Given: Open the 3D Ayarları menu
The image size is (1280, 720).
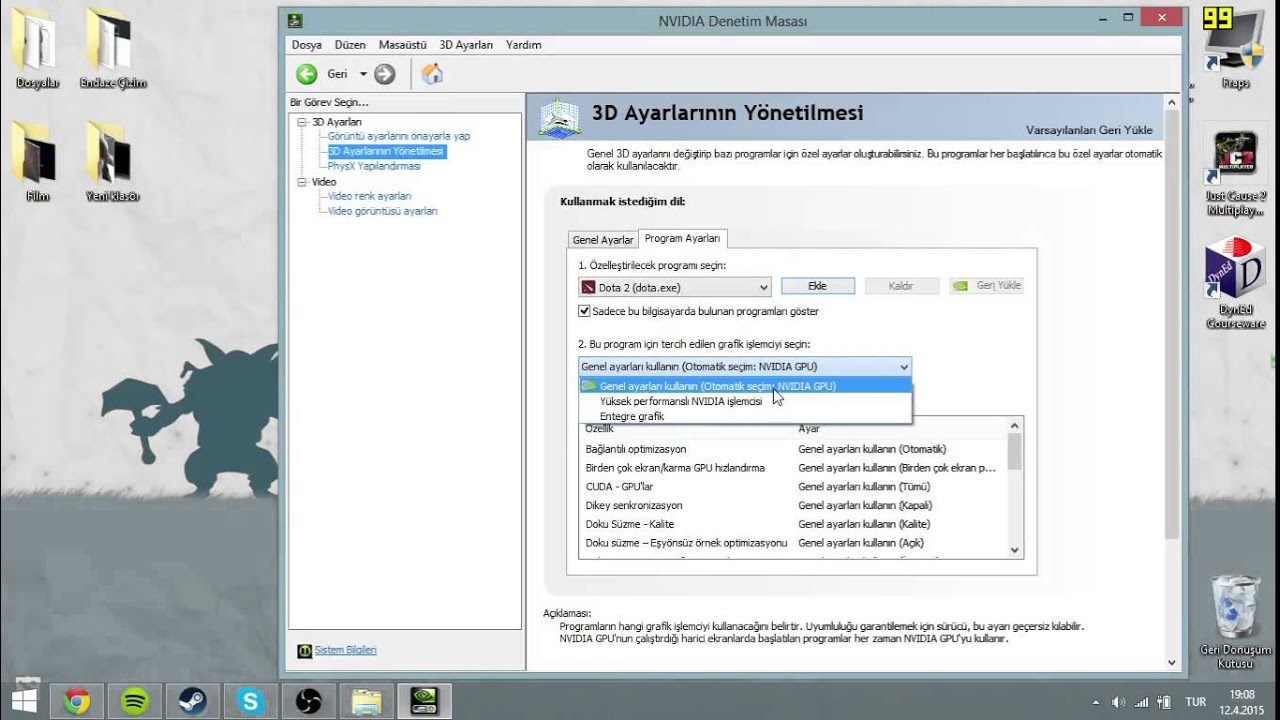Looking at the screenshot, I should click(x=466, y=45).
